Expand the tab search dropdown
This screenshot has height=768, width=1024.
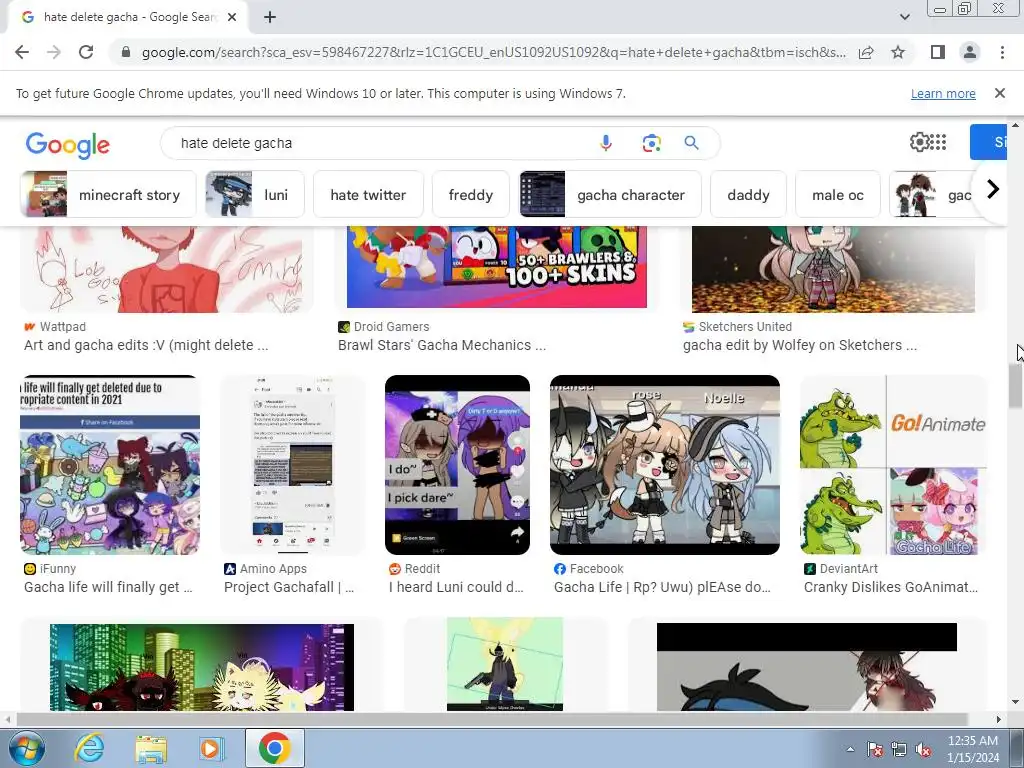tap(904, 17)
